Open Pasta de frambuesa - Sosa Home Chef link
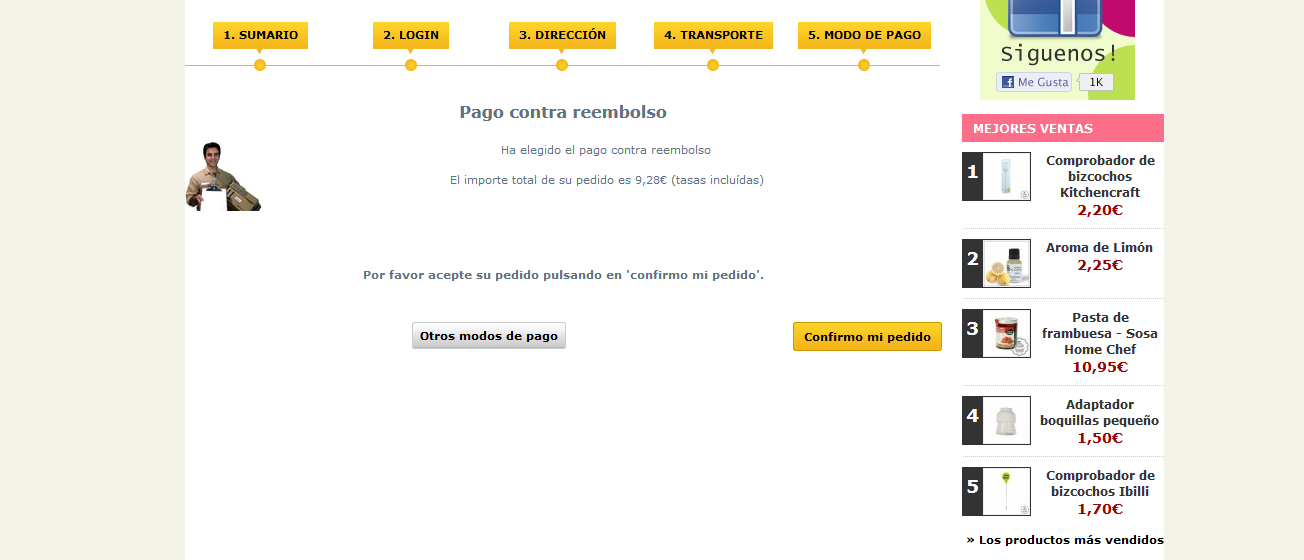This screenshot has height=560, width=1304. point(1100,333)
